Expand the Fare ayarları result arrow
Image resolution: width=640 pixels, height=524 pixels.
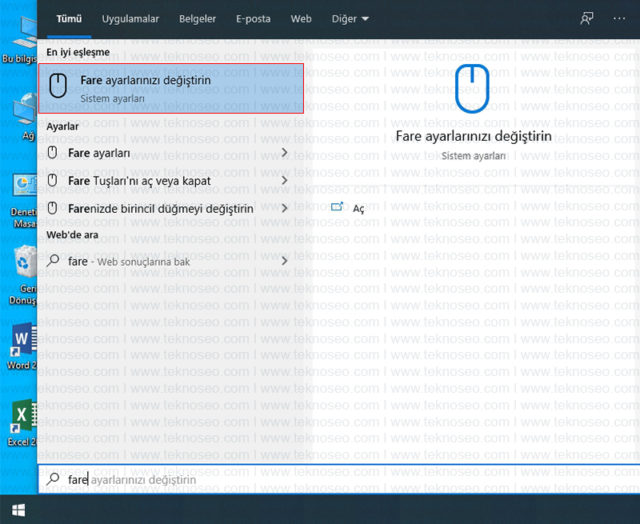[x=284, y=153]
